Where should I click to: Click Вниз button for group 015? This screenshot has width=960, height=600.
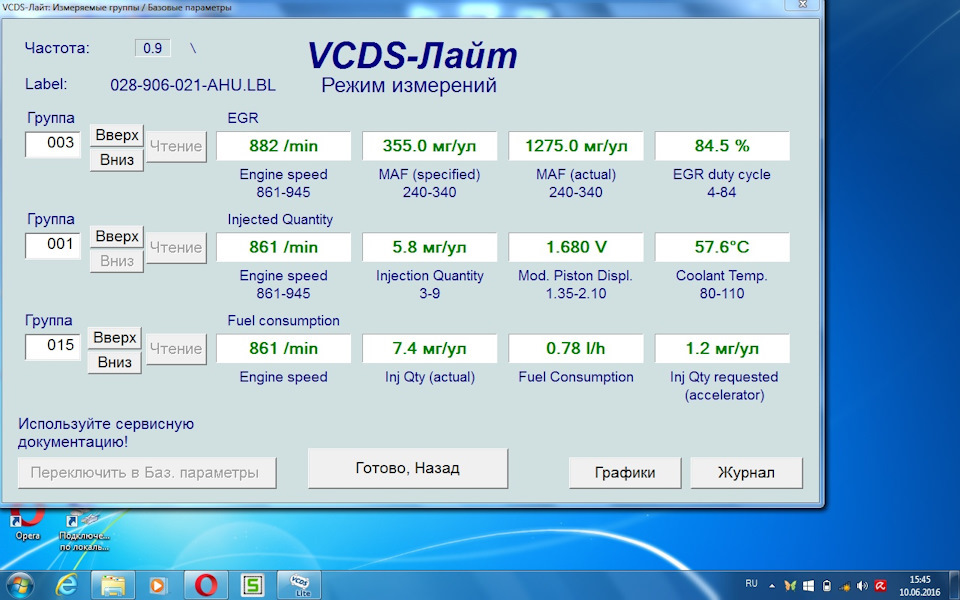[114, 362]
